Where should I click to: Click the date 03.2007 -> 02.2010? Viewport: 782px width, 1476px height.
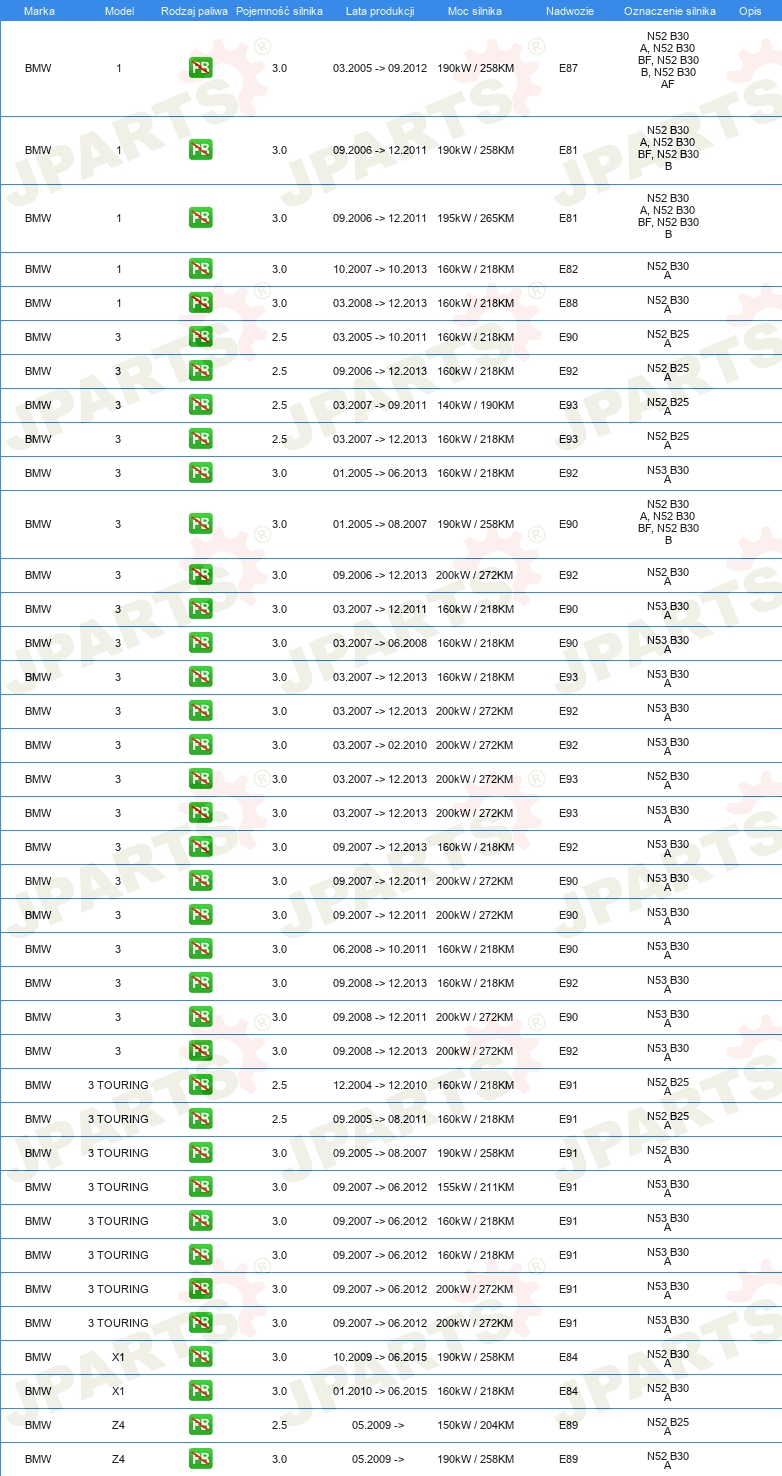click(x=380, y=745)
